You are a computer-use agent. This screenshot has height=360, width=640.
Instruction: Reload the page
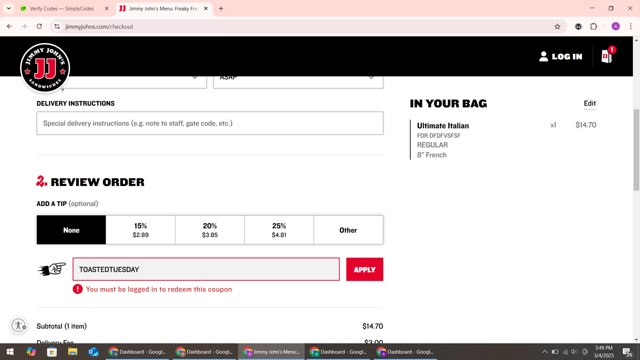tap(39, 27)
